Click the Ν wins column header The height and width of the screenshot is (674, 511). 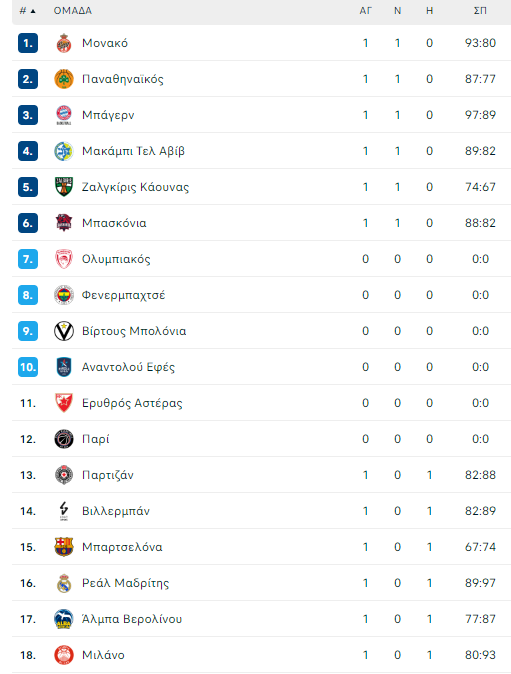tap(398, 11)
